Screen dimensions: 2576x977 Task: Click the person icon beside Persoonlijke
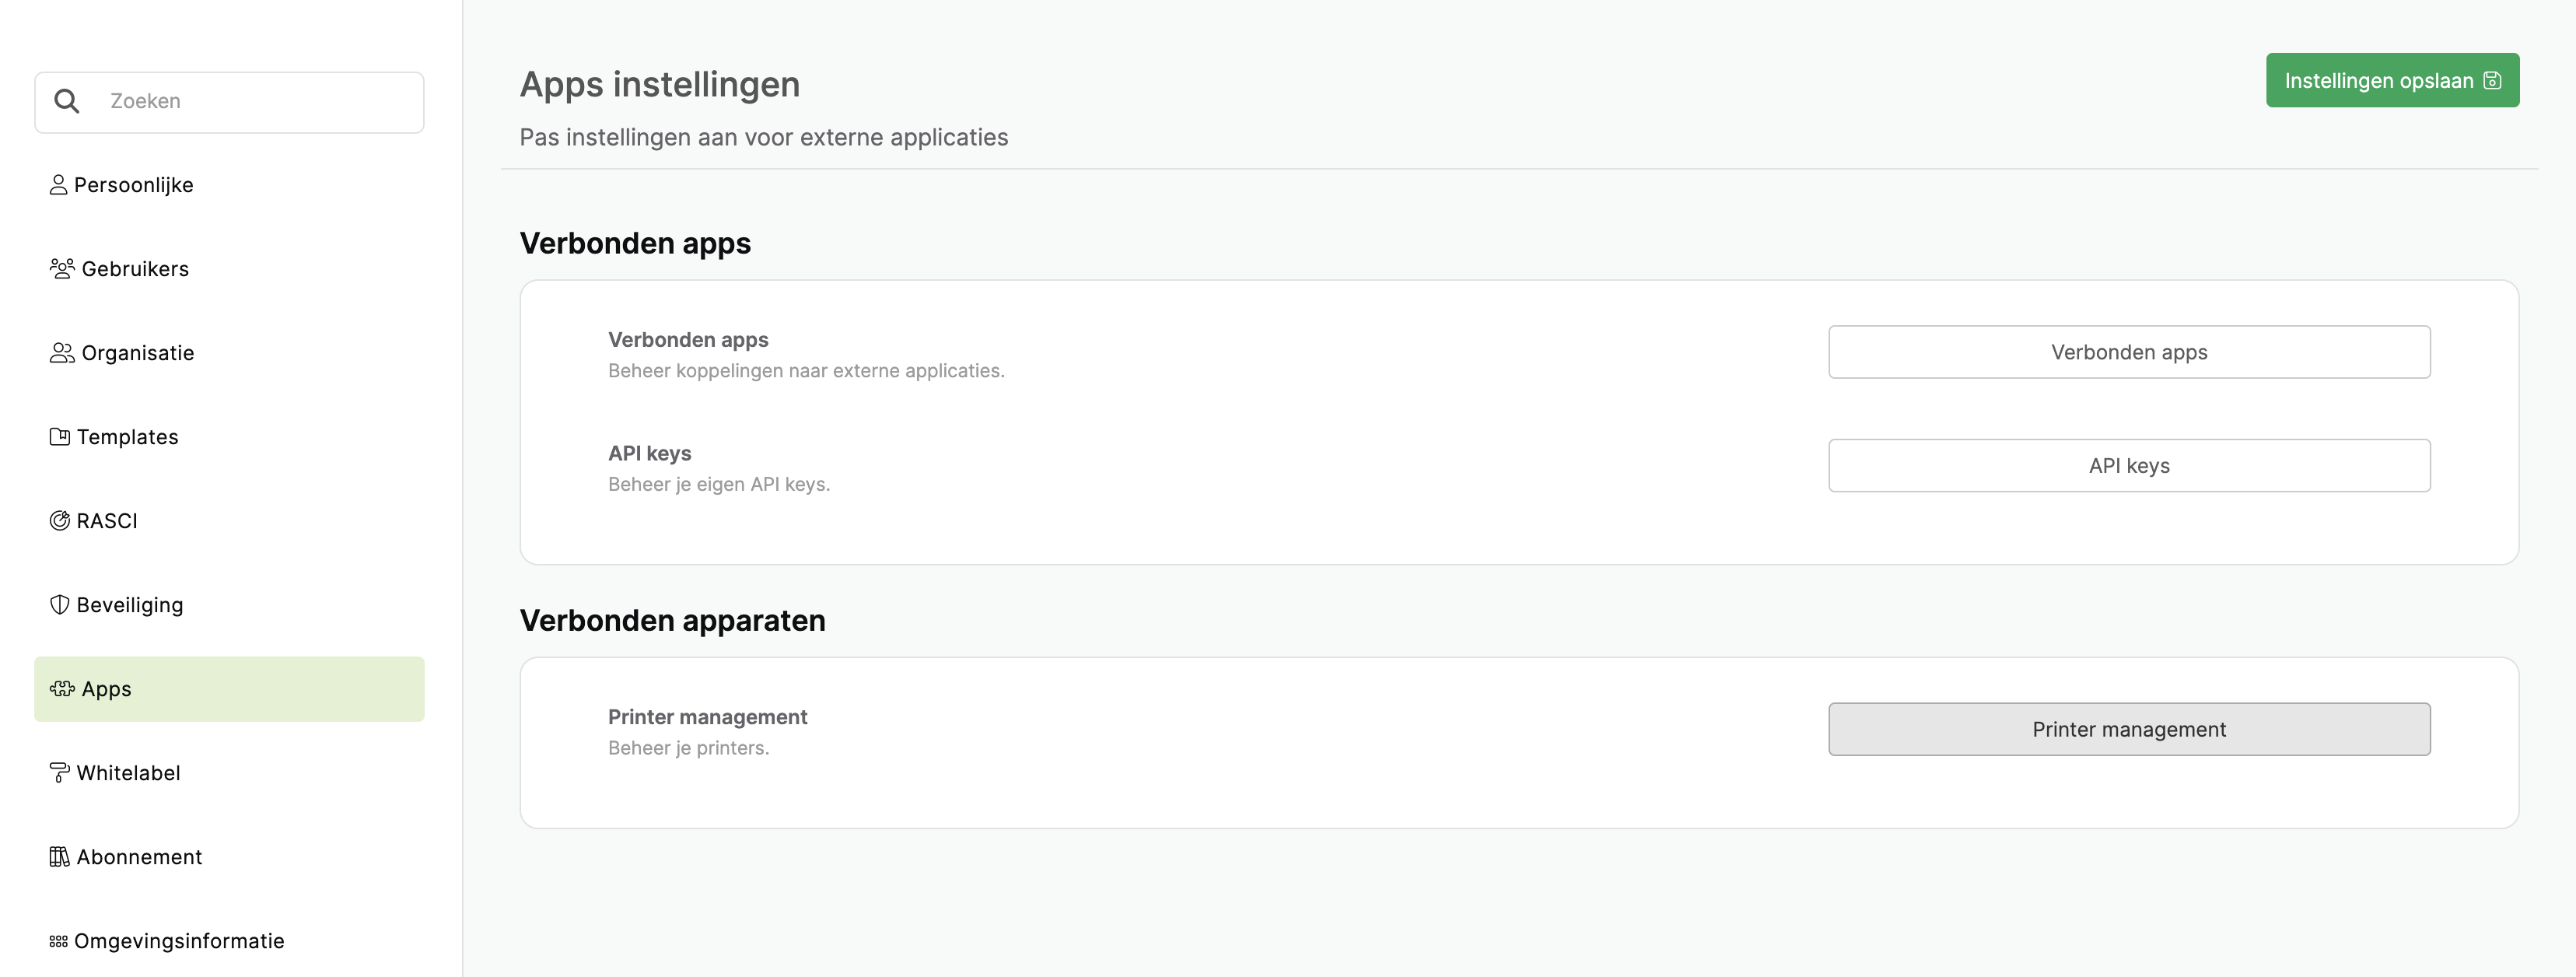pos(58,185)
